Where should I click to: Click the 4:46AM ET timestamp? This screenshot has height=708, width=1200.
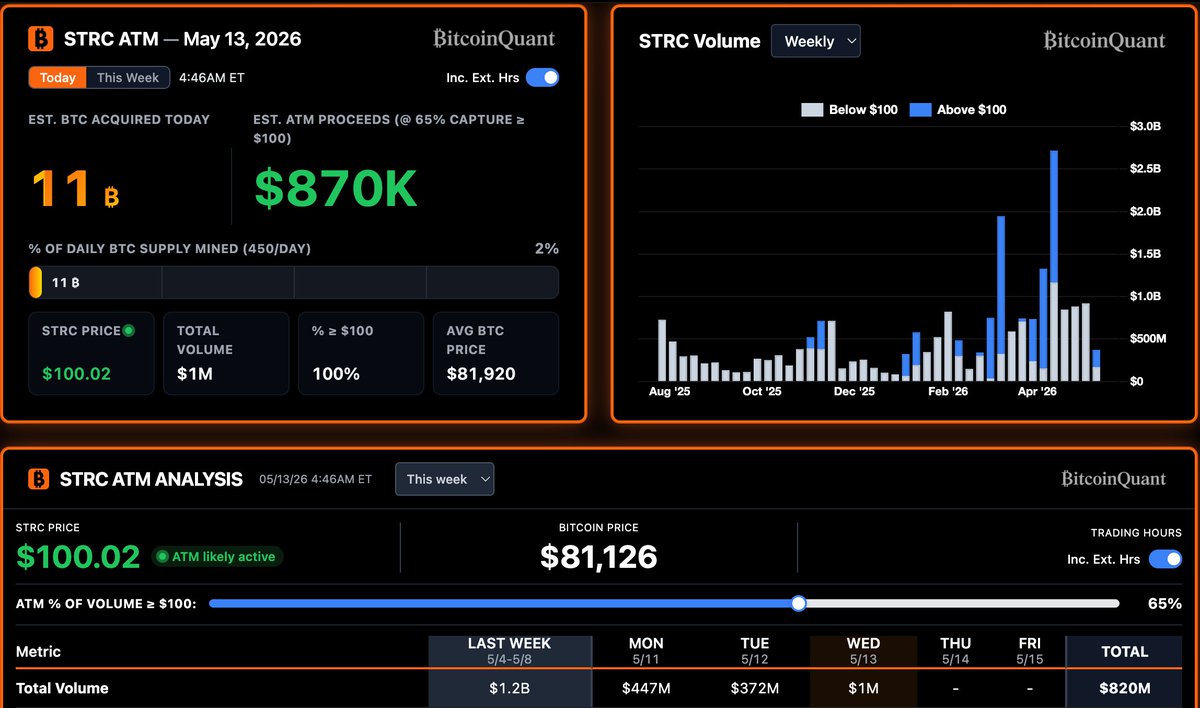point(212,77)
